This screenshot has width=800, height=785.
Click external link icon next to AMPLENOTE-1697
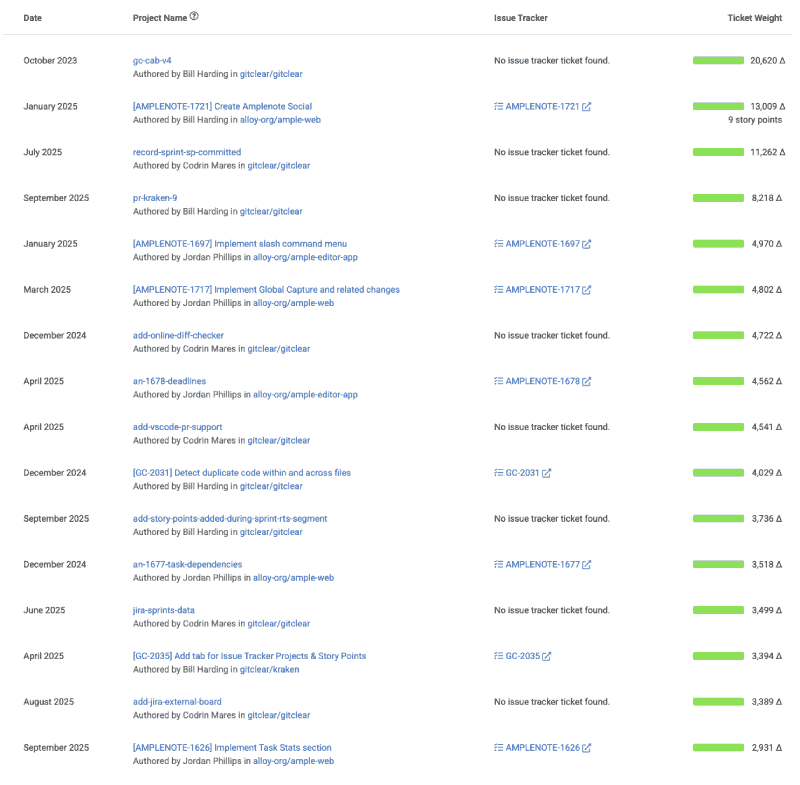click(587, 244)
